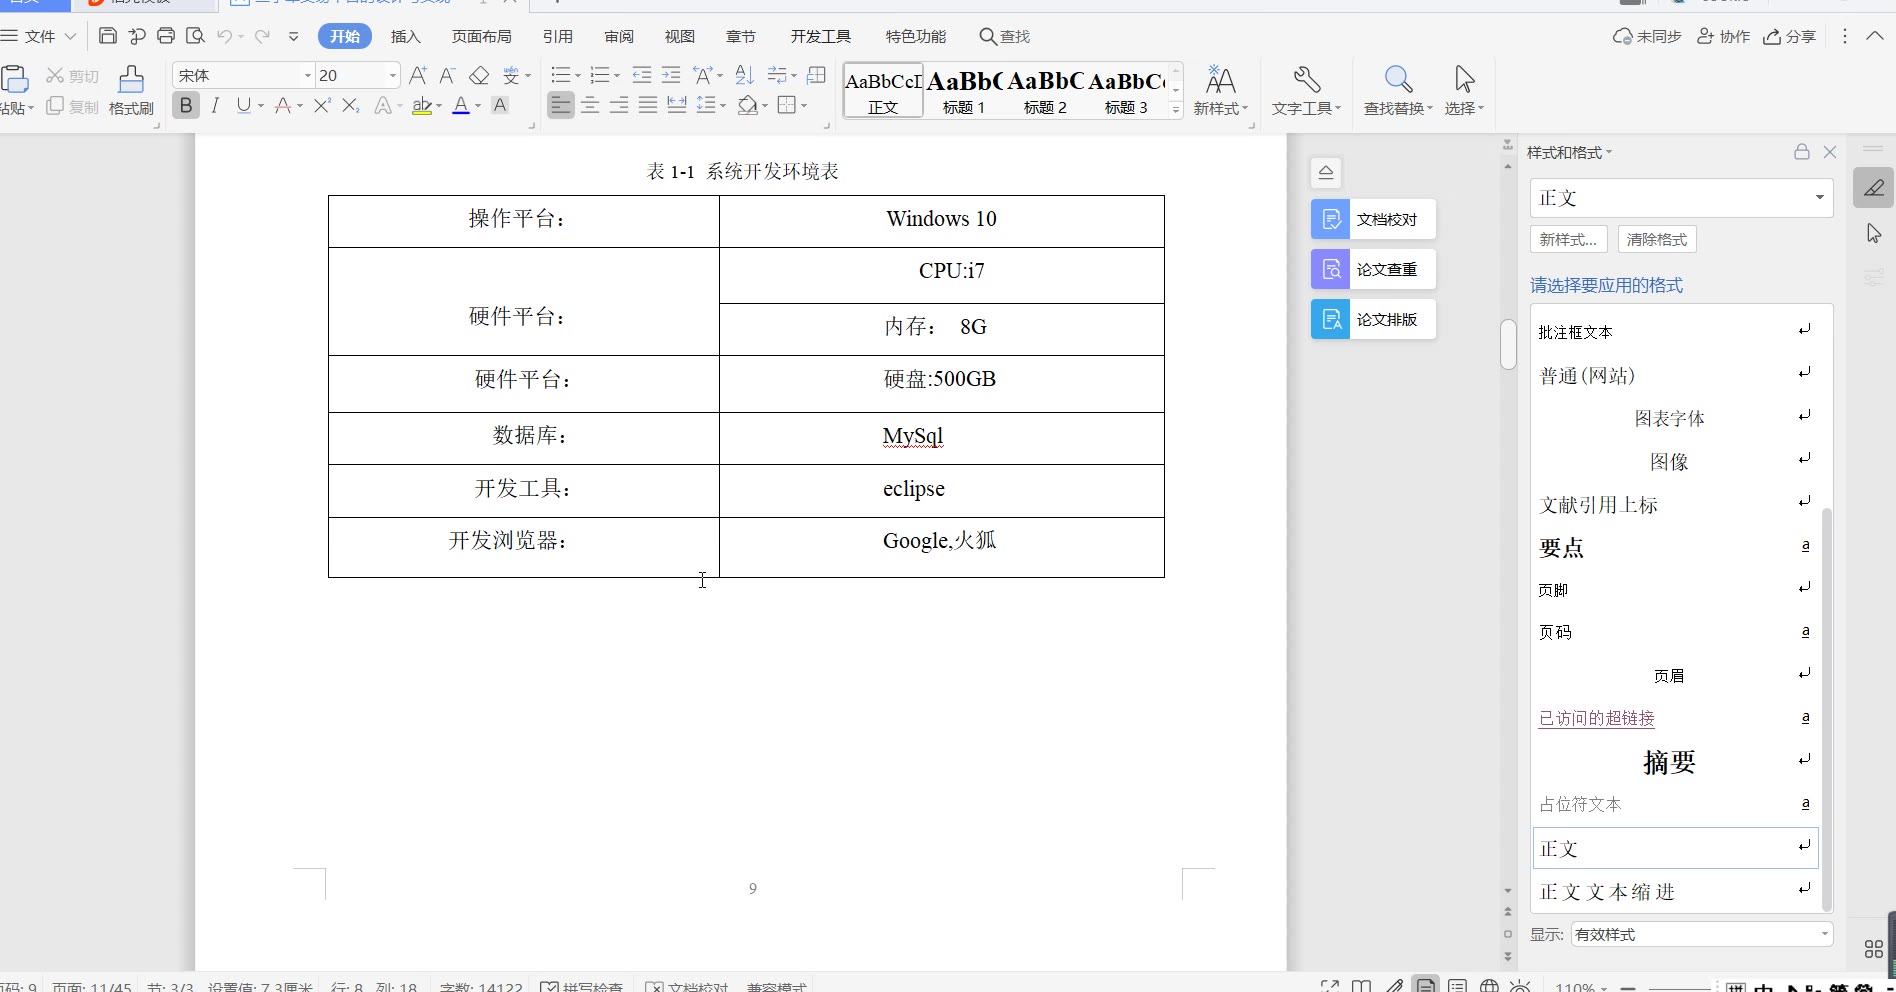This screenshot has width=1896, height=992.
Task: Click the 新样式... button in styles pane
Action: click(x=1568, y=239)
